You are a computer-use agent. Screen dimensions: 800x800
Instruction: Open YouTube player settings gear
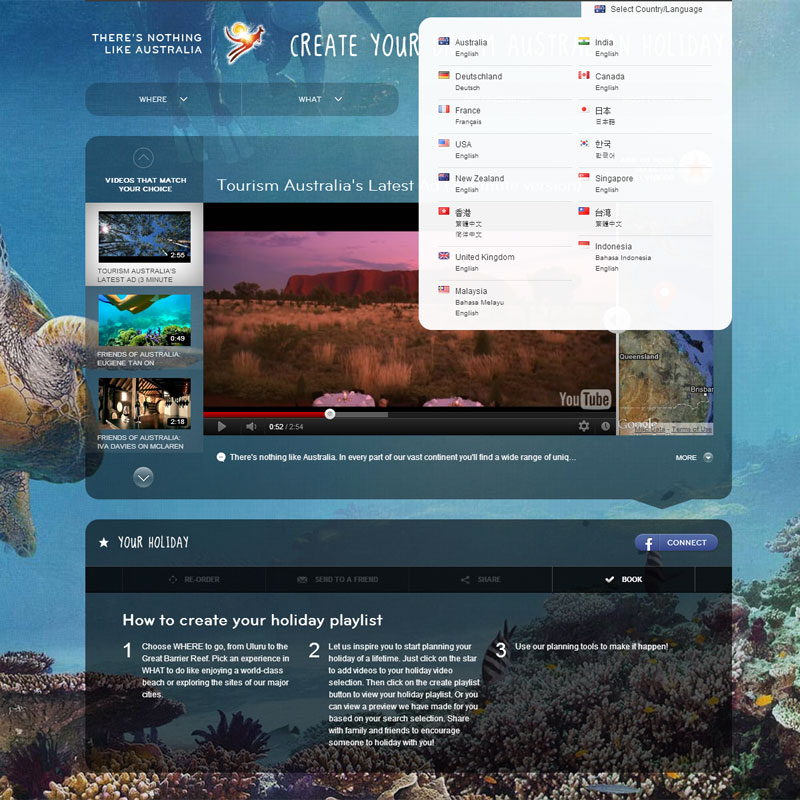[x=584, y=426]
